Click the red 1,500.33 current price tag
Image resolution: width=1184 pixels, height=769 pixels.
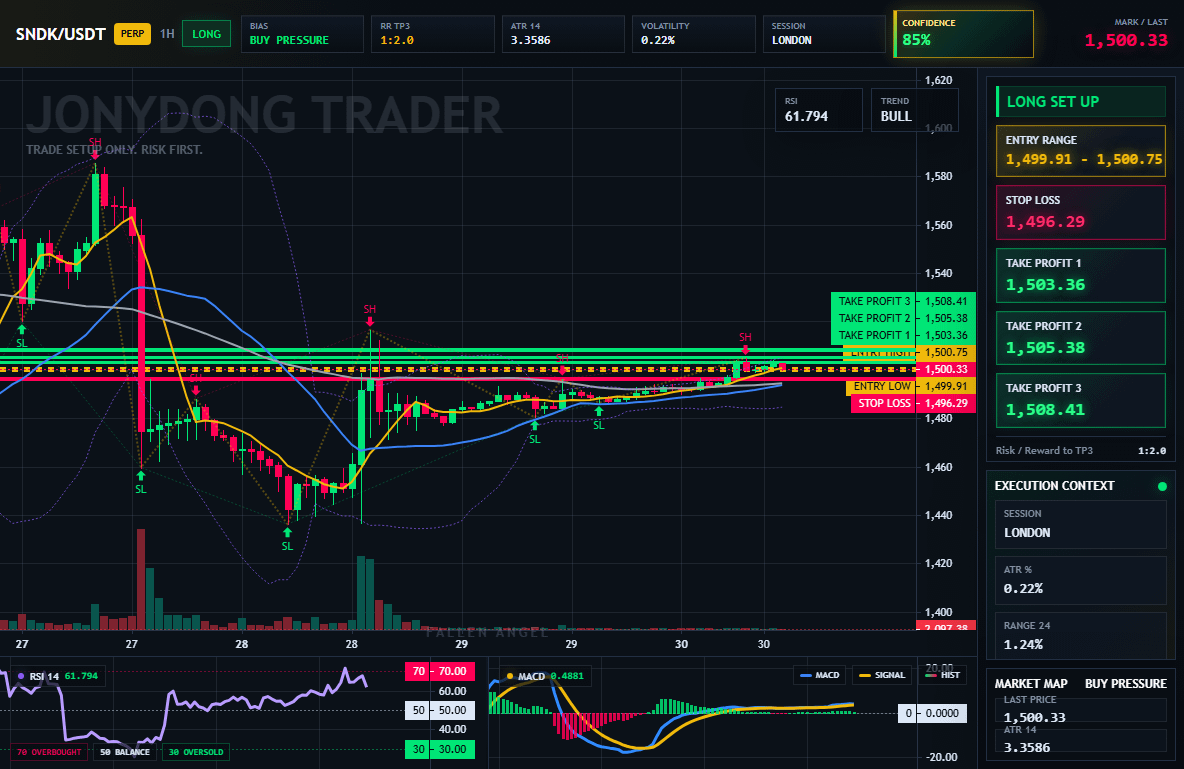point(946,369)
